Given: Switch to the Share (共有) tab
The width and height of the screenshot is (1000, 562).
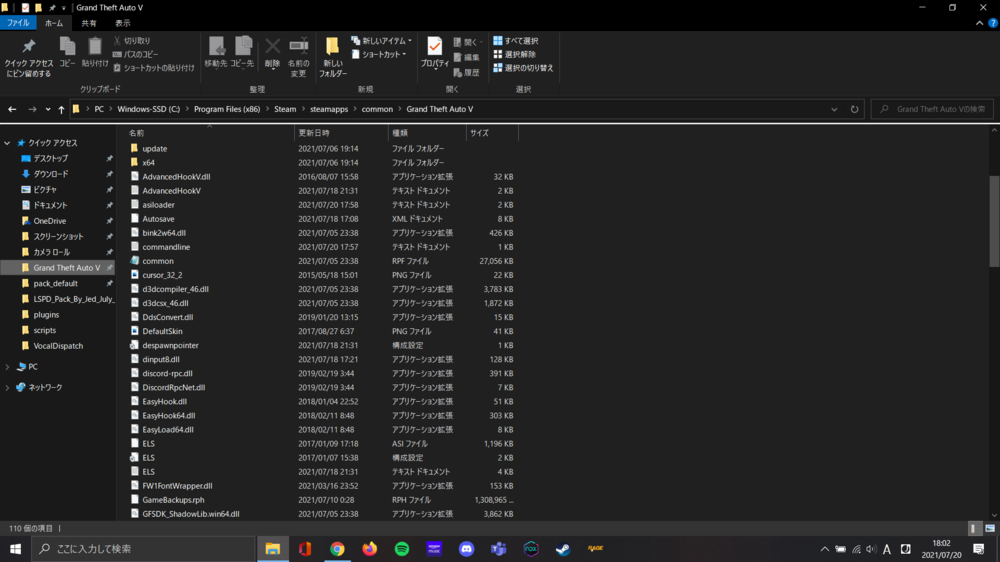Looking at the screenshot, I should (89, 23).
